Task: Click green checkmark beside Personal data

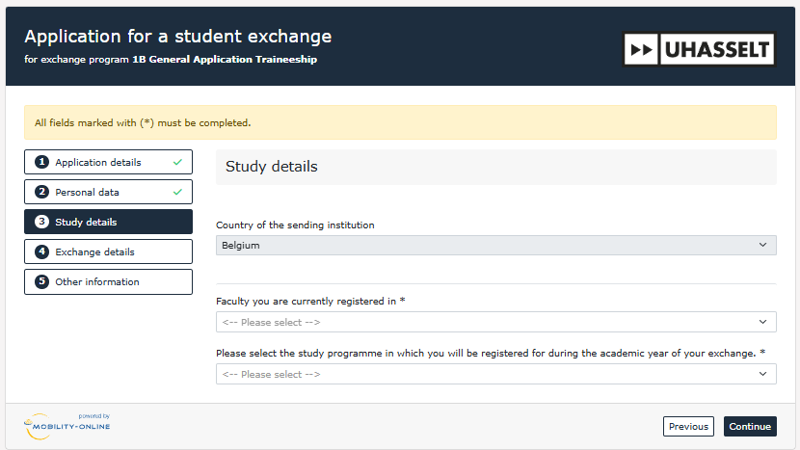Action: (x=177, y=192)
